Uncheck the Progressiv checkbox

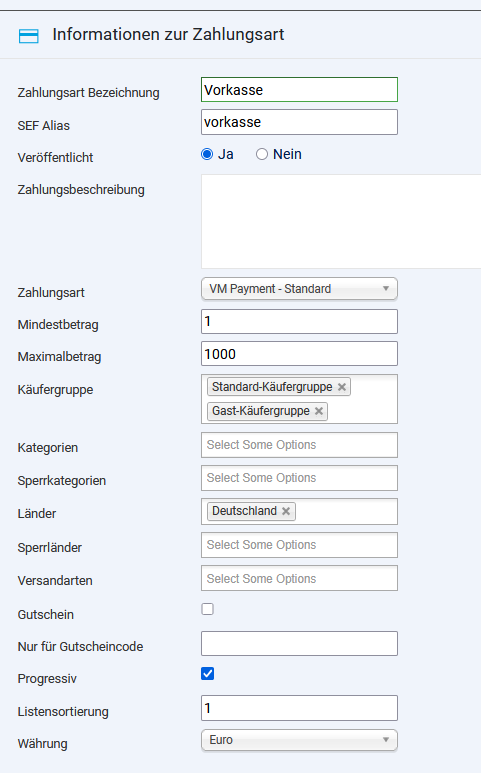(207, 673)
